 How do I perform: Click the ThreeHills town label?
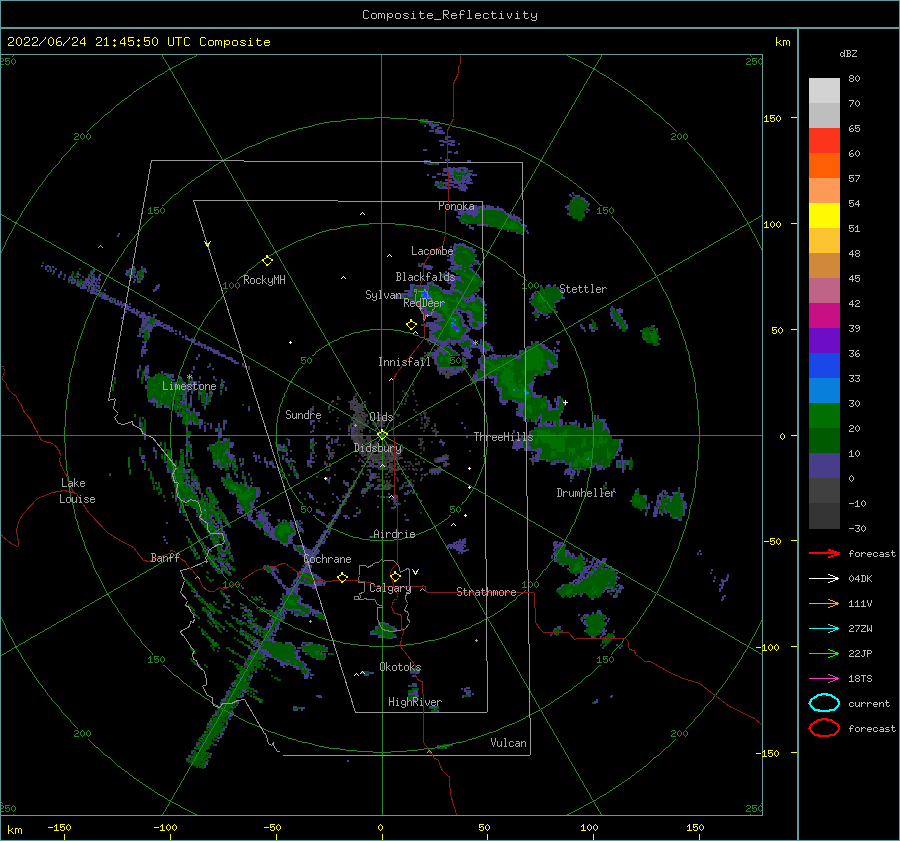503,437
